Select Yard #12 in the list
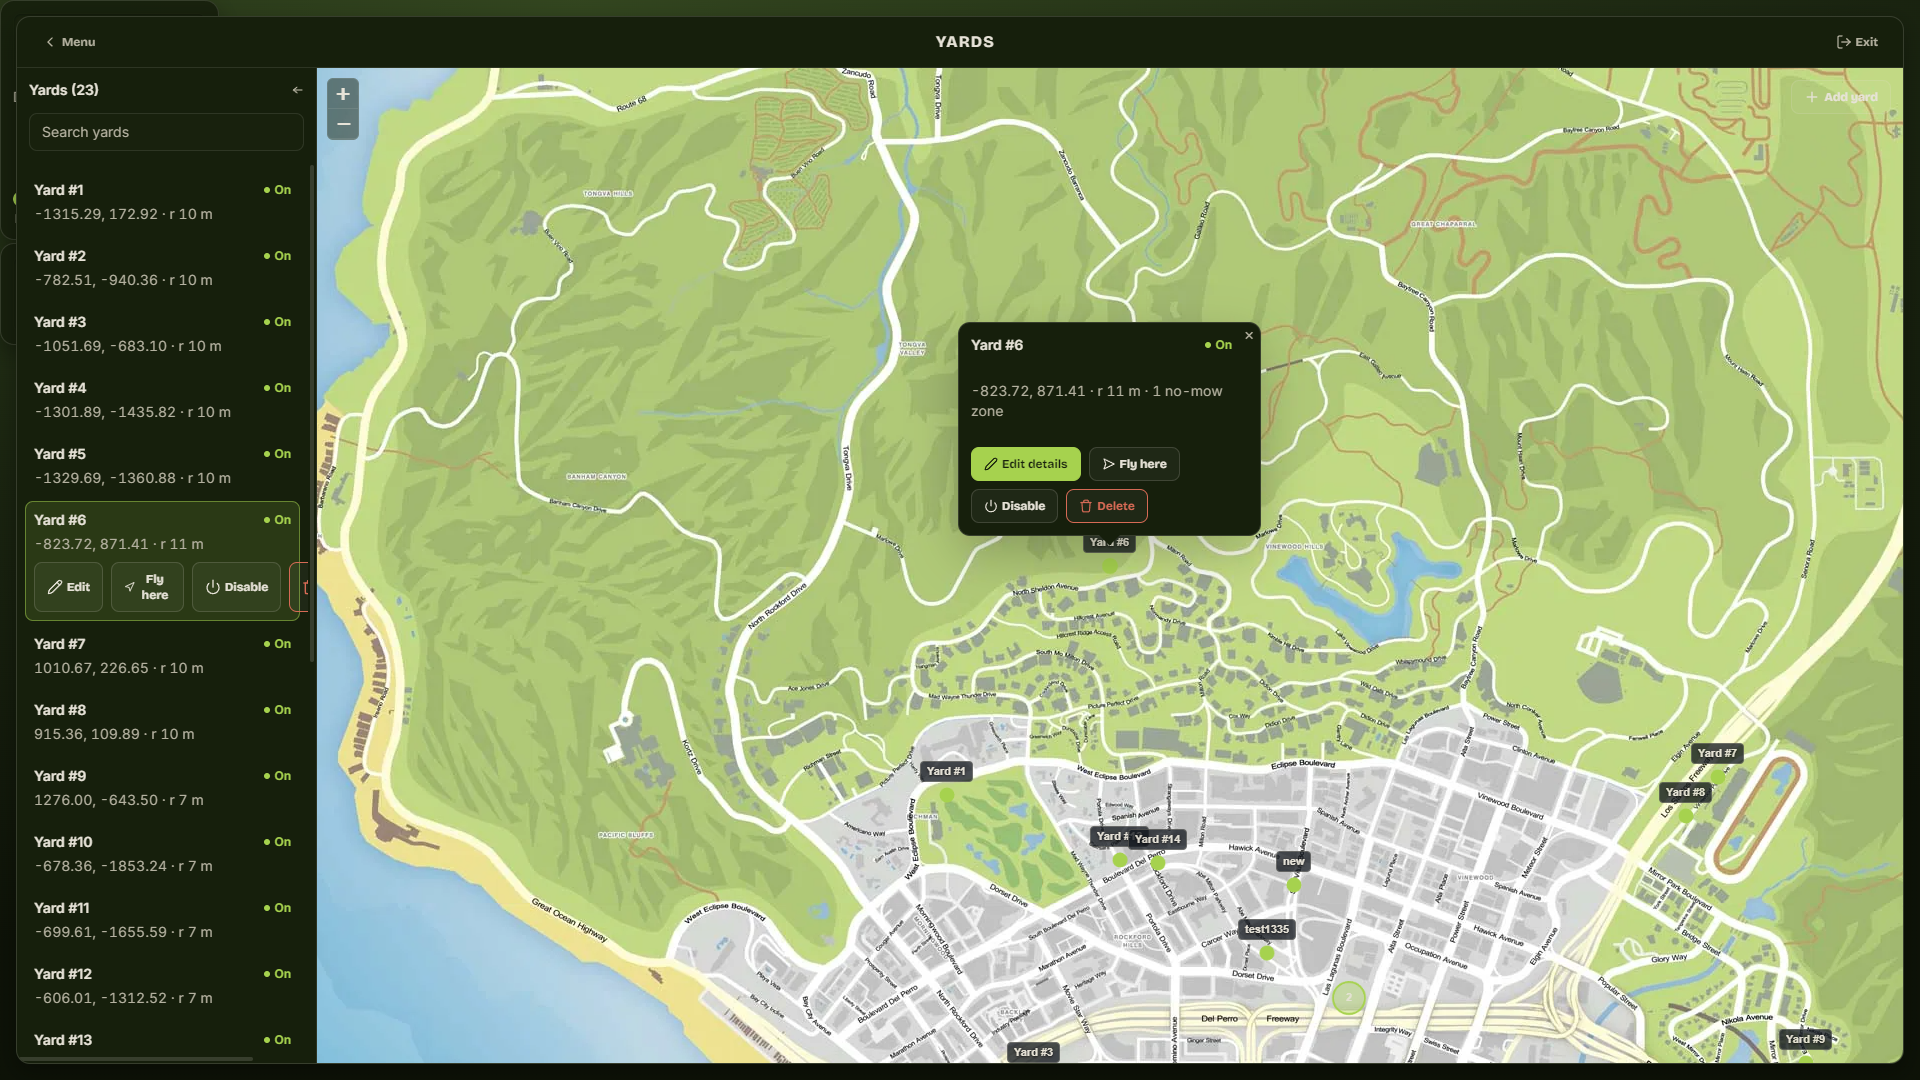Screen dimensions: 1920x1080 click(162, 986)
